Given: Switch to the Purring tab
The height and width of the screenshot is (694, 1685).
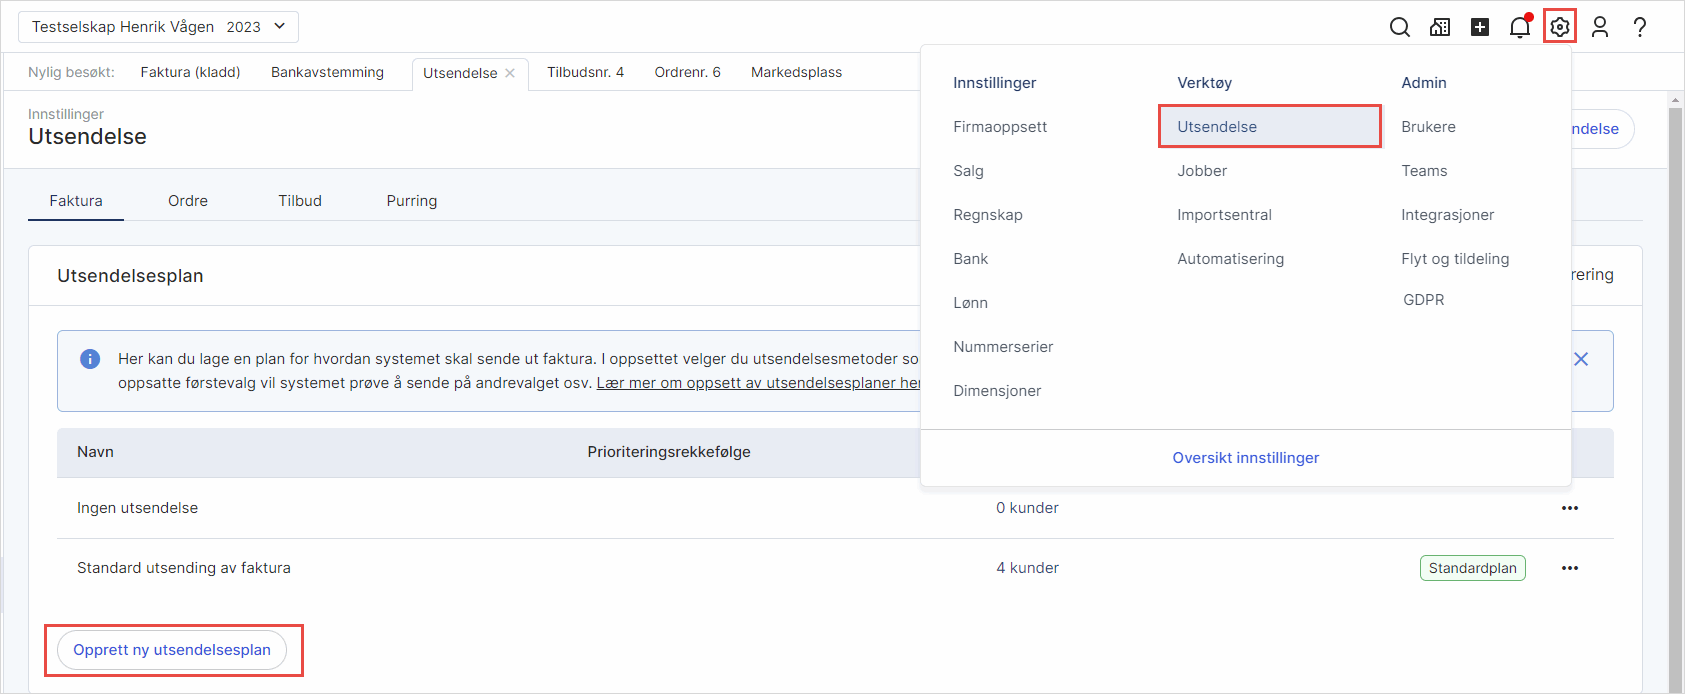Looking at the screenshot, I should point(412,201).
